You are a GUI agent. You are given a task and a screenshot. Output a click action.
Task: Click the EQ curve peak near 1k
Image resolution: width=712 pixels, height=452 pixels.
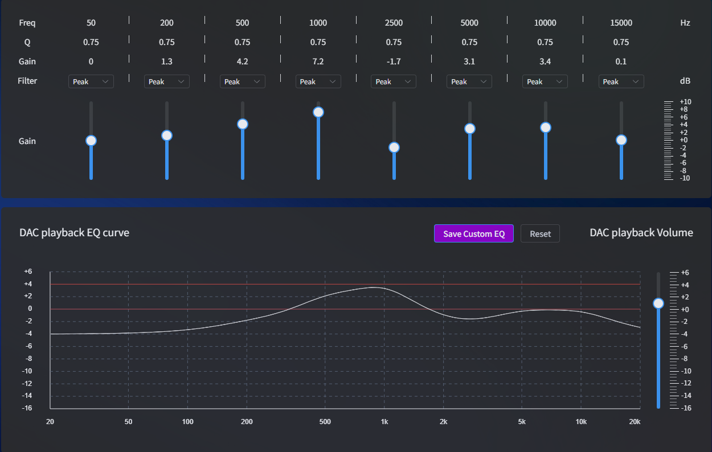coord(374,287)
